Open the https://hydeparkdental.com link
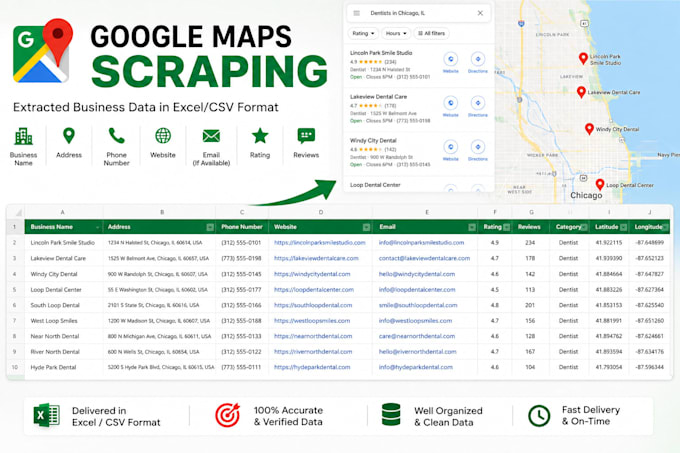The image size is (680, 453). [312, 367]
